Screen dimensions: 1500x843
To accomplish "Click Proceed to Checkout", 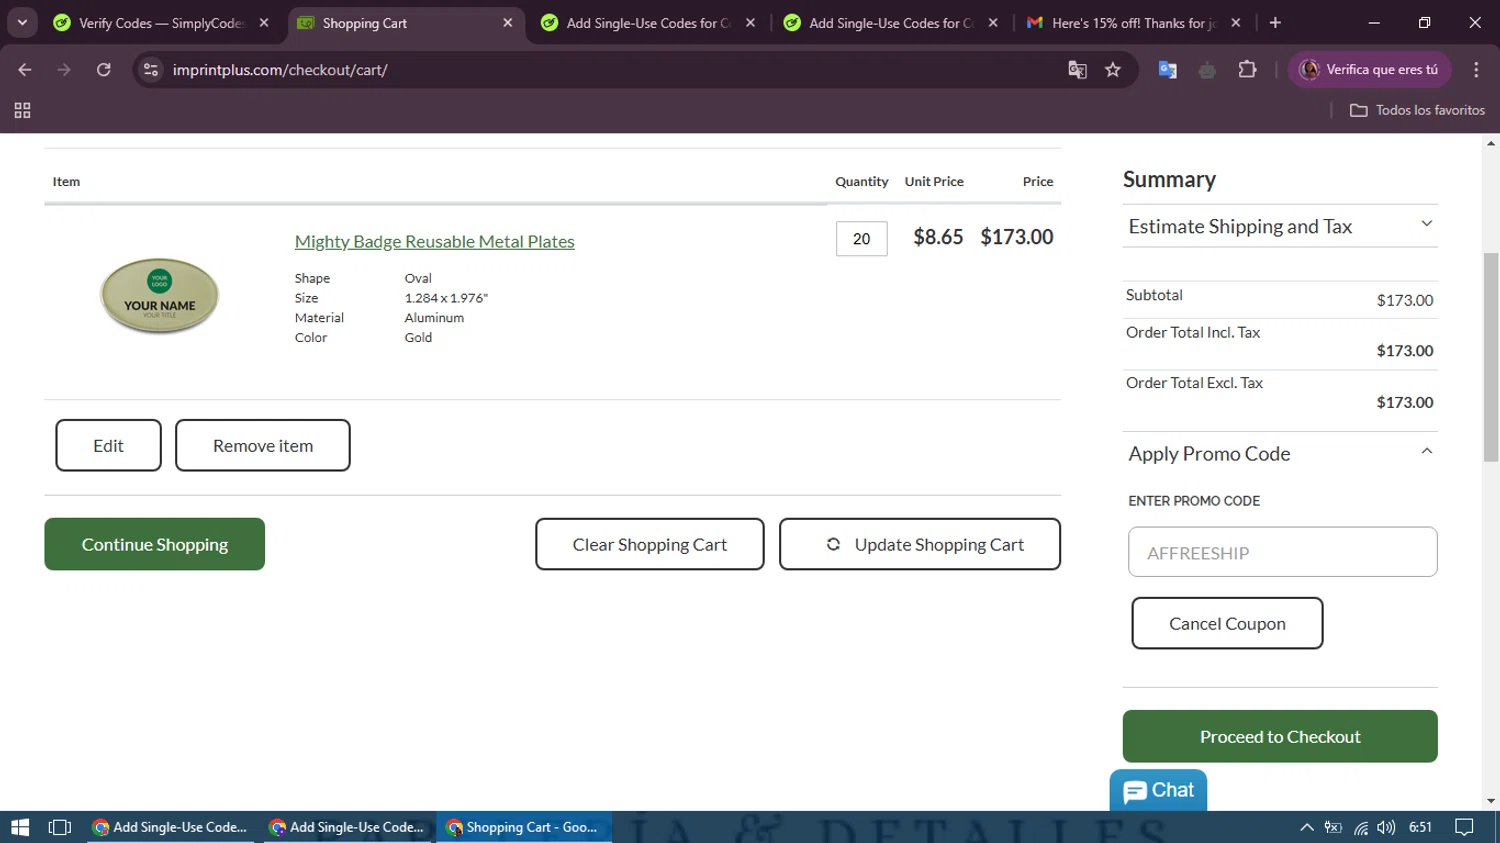I will pyautogui.click(x=1280, y=736).
